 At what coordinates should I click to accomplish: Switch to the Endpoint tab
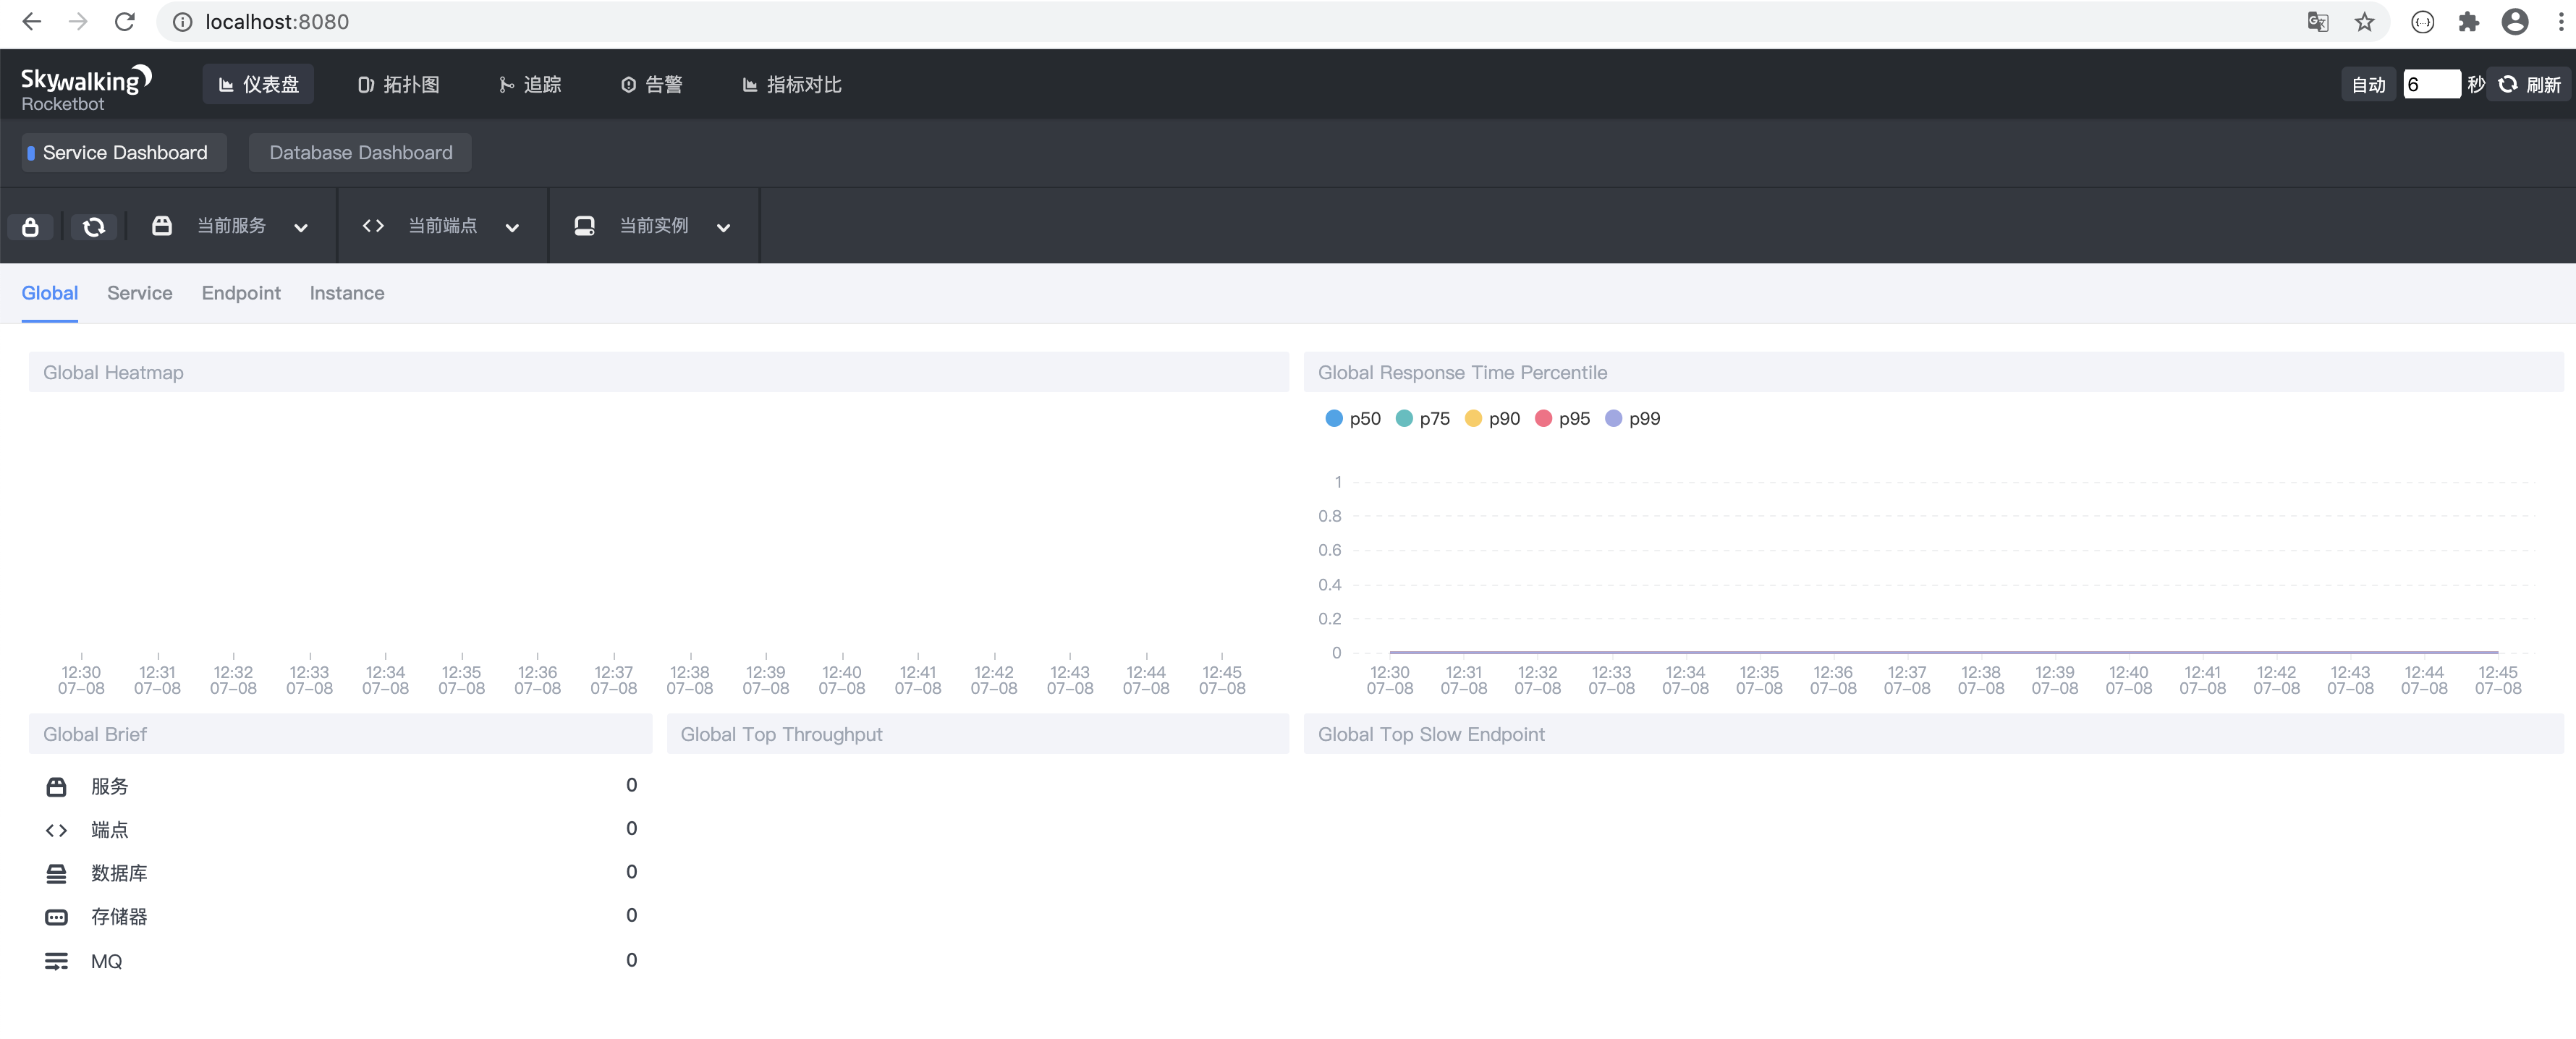241,293
